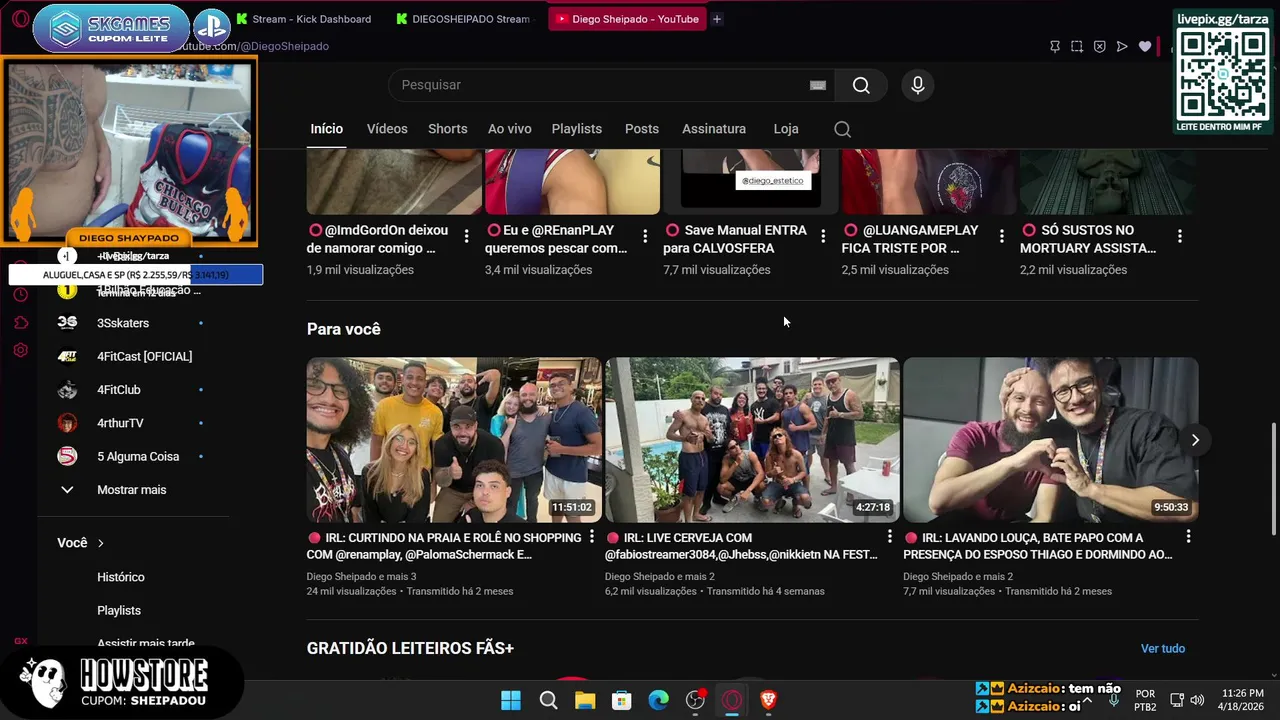This screenshot has width=1280, height=720.
Task: Click the Opera GX taskbar icon
Action: (732, 700)
